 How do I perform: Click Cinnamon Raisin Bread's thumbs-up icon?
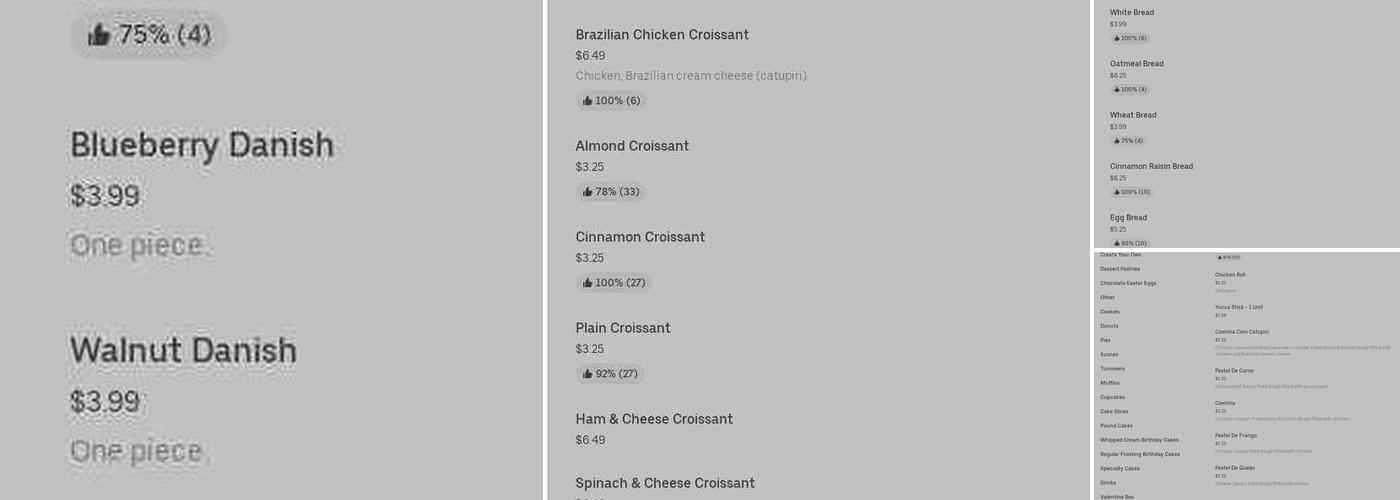click(x=1117, y=192)
